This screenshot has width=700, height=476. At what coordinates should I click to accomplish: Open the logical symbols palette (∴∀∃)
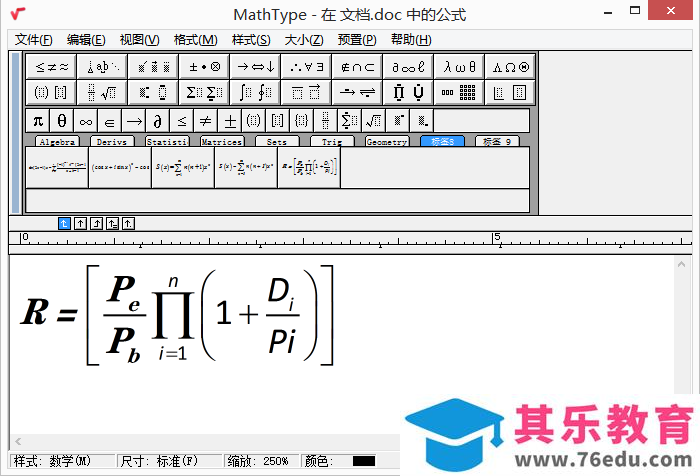pyautogui.click(x=306, y=67)
